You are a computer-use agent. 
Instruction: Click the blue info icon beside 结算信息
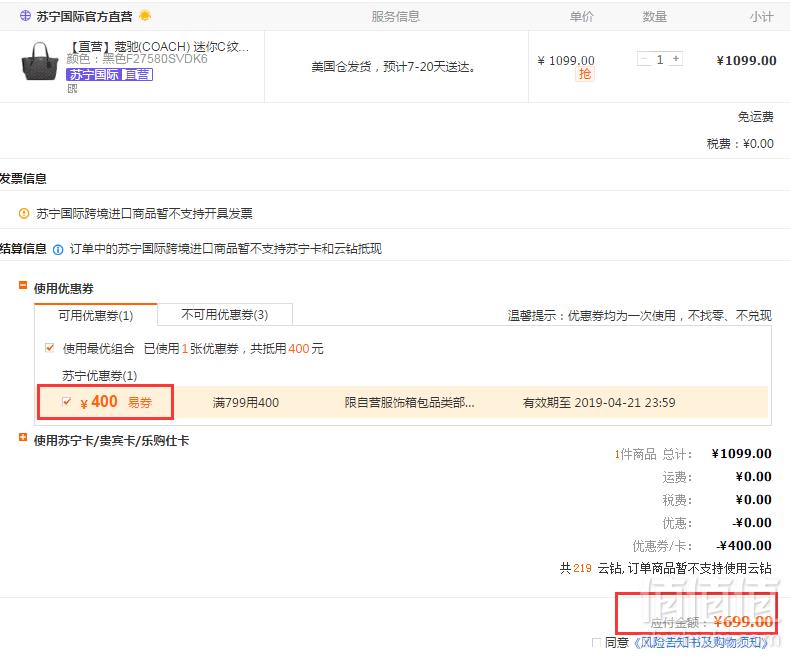point(58,249)
